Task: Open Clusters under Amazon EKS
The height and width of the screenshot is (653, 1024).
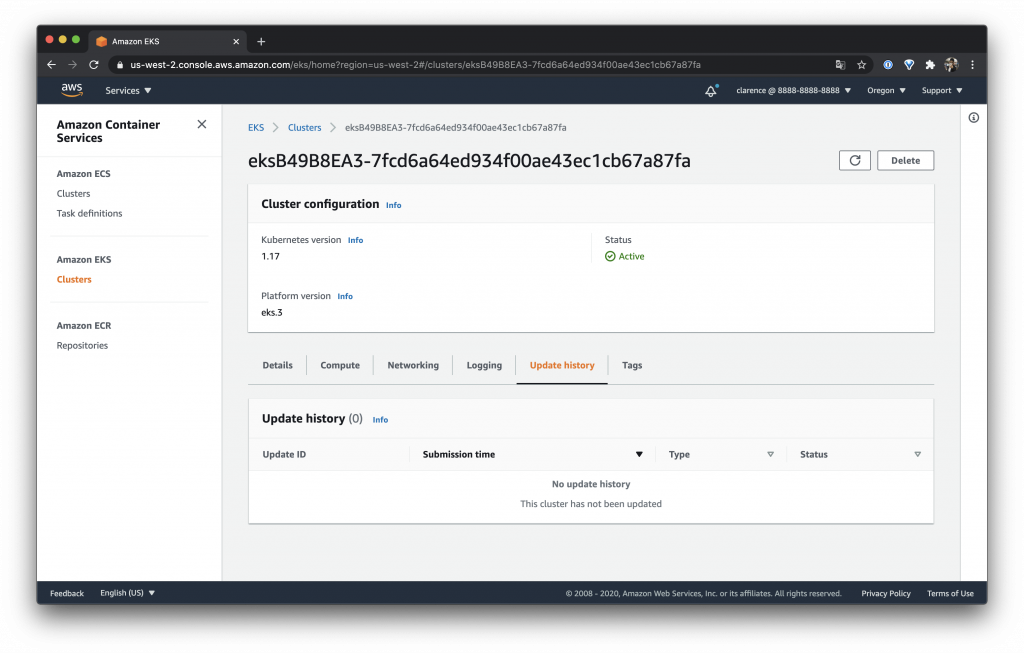Action: pyautogui.click(x=74, y=279)
